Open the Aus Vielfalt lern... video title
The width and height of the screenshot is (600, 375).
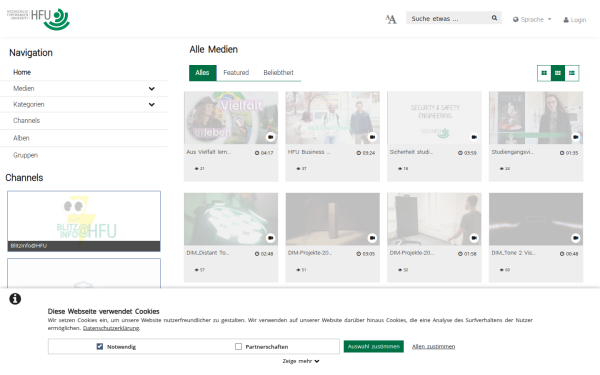pyautogui.click(x=209, y=152)
